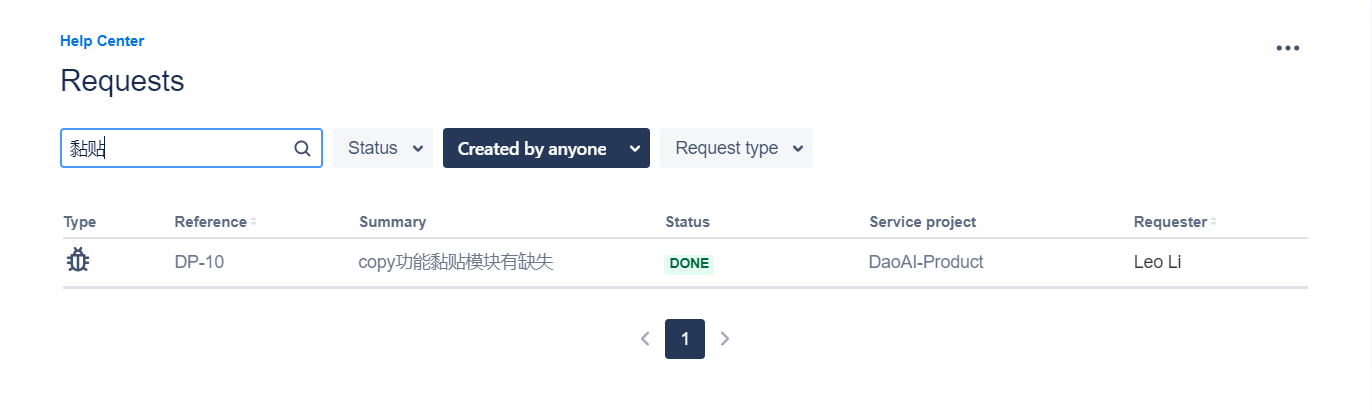The height and width of the screenshot is (410, 1372).
Task: Go to the previous page arrow
Action: pos(645,339)
